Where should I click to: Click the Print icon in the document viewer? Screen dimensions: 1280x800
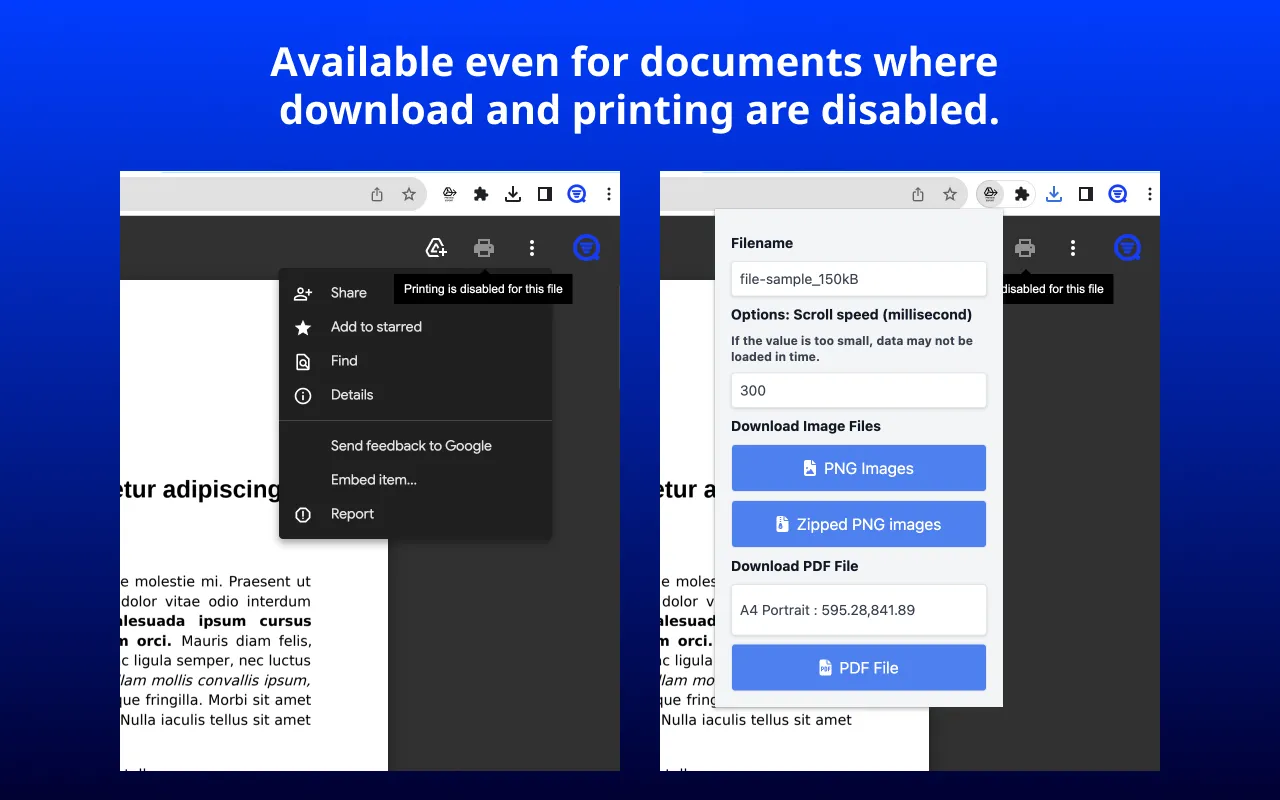tap(484, 247)
